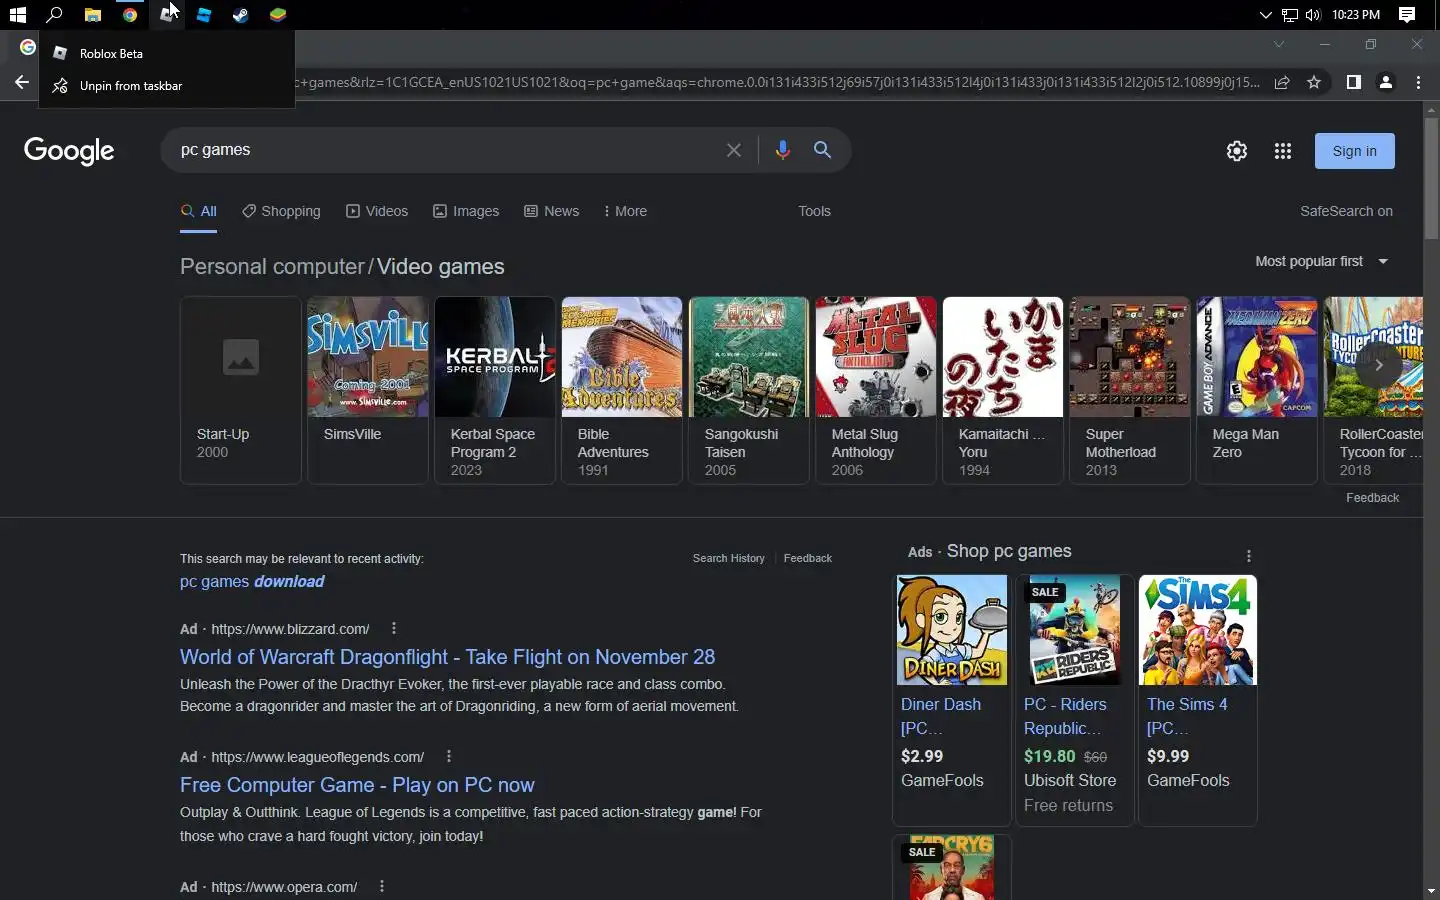Advance the games carousel with the next arrow
This screenshot has width=1440, height=900.
1378,365
